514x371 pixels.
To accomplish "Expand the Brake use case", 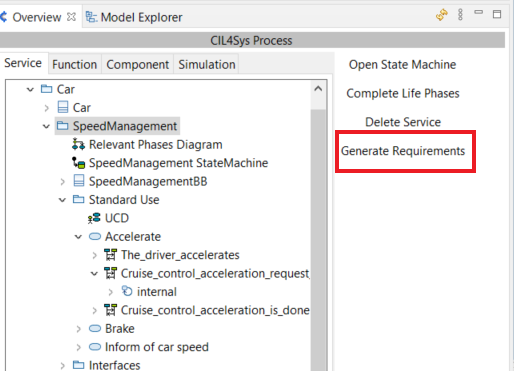I will [78, 329].
